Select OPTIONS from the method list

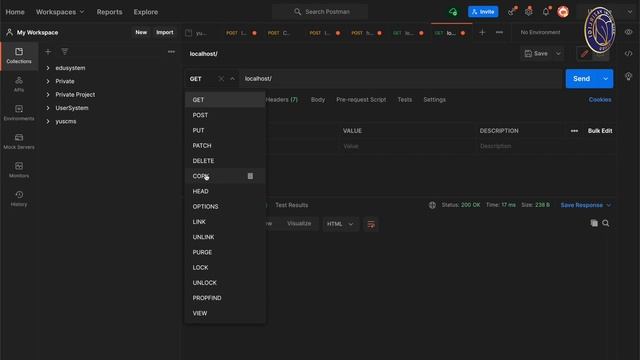(225, 207)
